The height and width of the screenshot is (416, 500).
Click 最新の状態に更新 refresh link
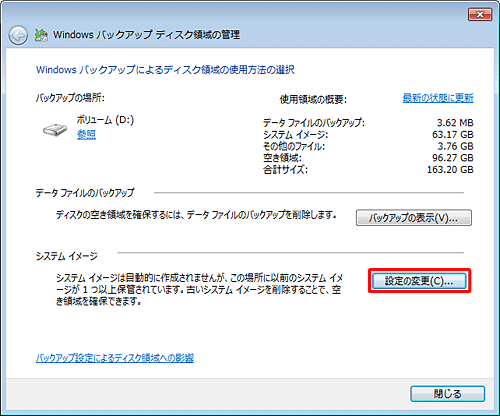(x=438, y=98)
